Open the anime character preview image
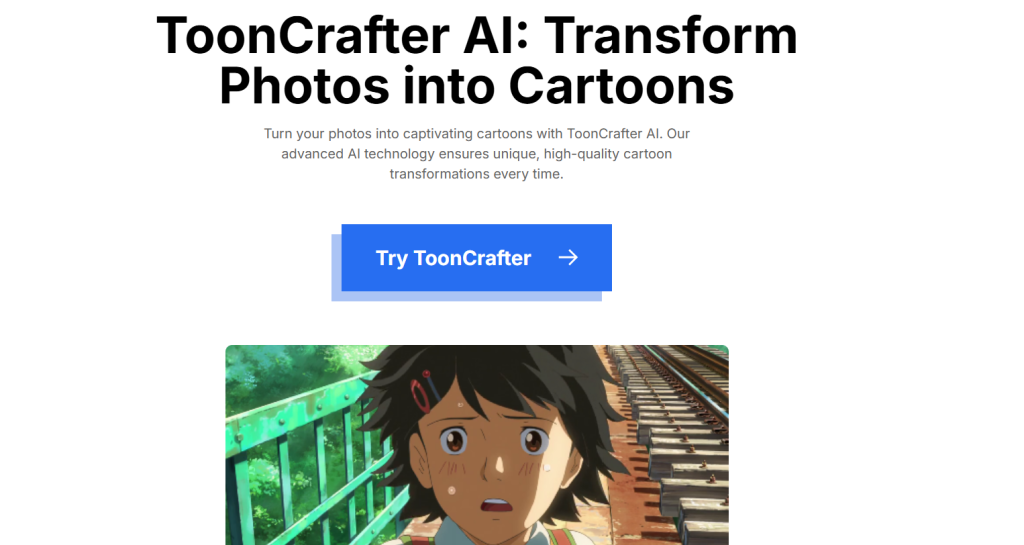The width and height of the screenshot is (1024, 545). pyautogui.click(x=477, y=445)
